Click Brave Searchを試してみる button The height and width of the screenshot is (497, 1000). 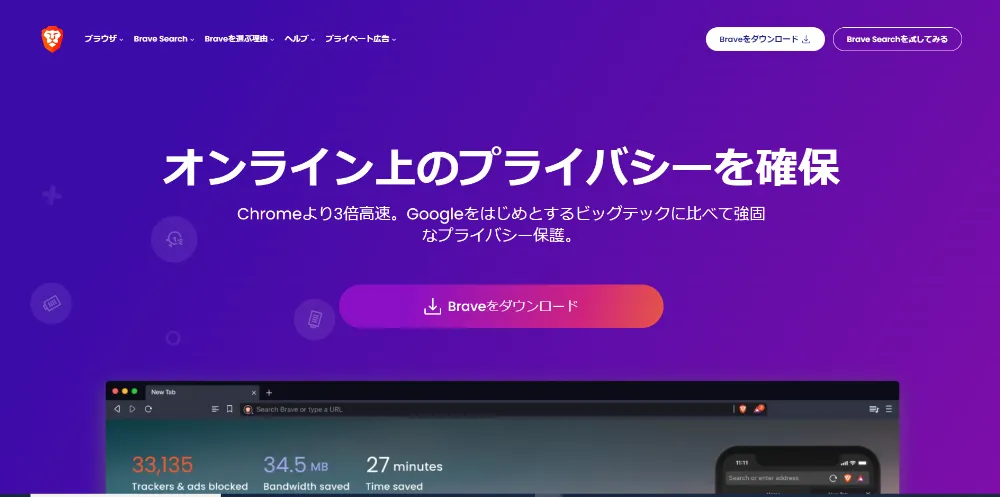pos(897,39)
